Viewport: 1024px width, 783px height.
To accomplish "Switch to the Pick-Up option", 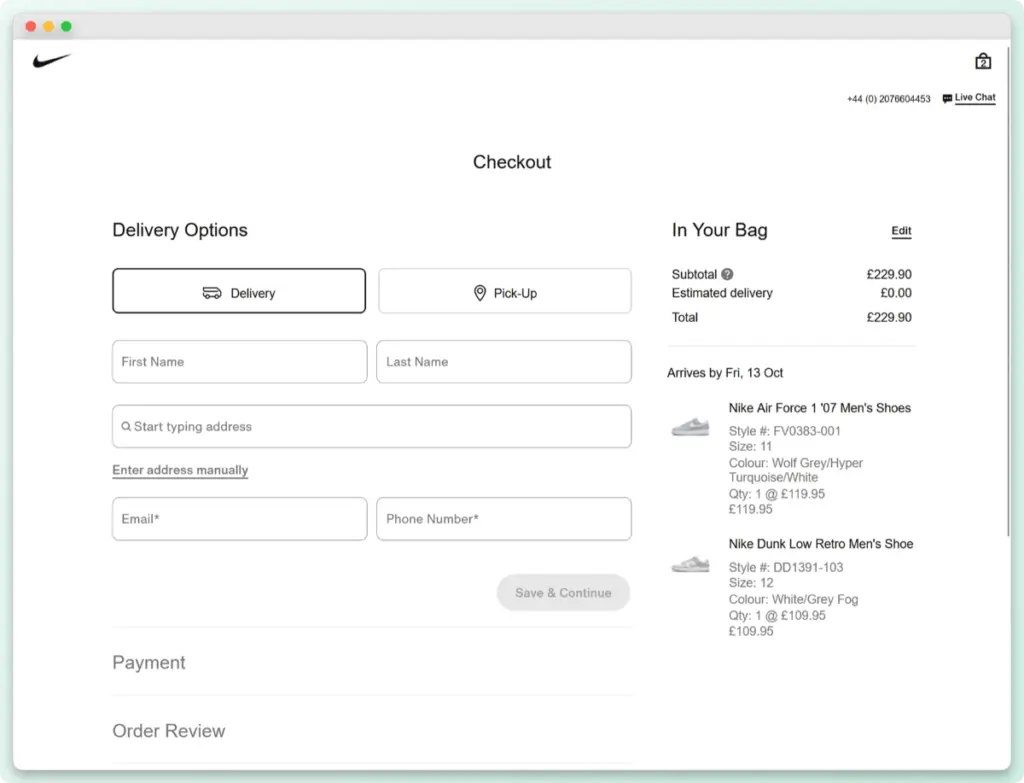I will (504, 291).
